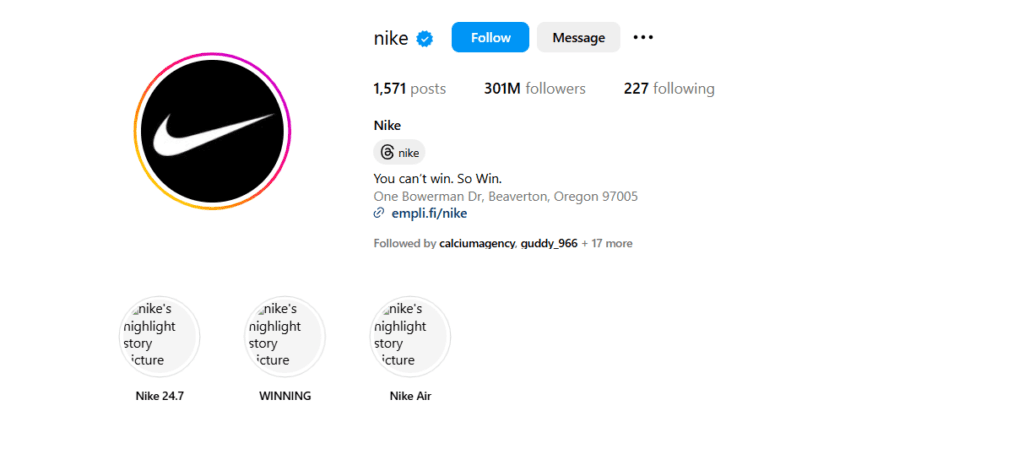Image resolution: width=1024 pixels, height=454 pixels.
Task: View Nike's story via the swoosh profile picture
Action: tap(213, 131)
